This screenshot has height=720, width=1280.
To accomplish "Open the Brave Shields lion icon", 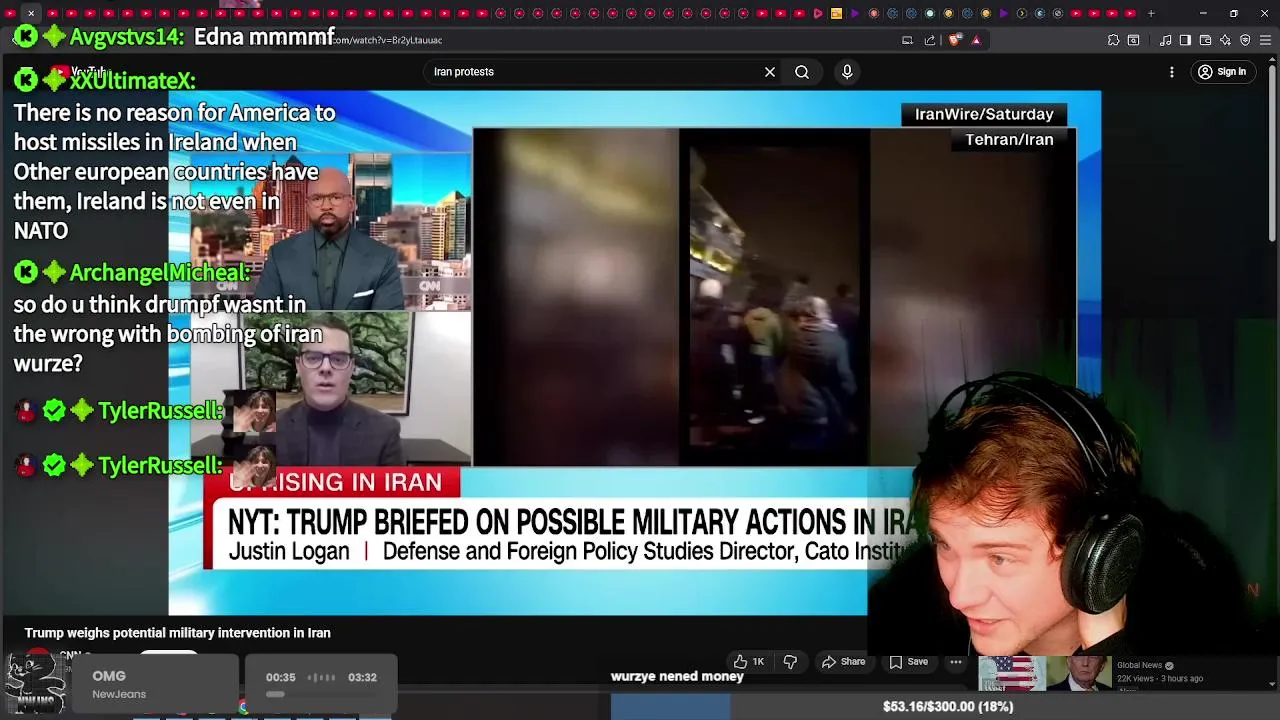I will (x=954, y=40).
